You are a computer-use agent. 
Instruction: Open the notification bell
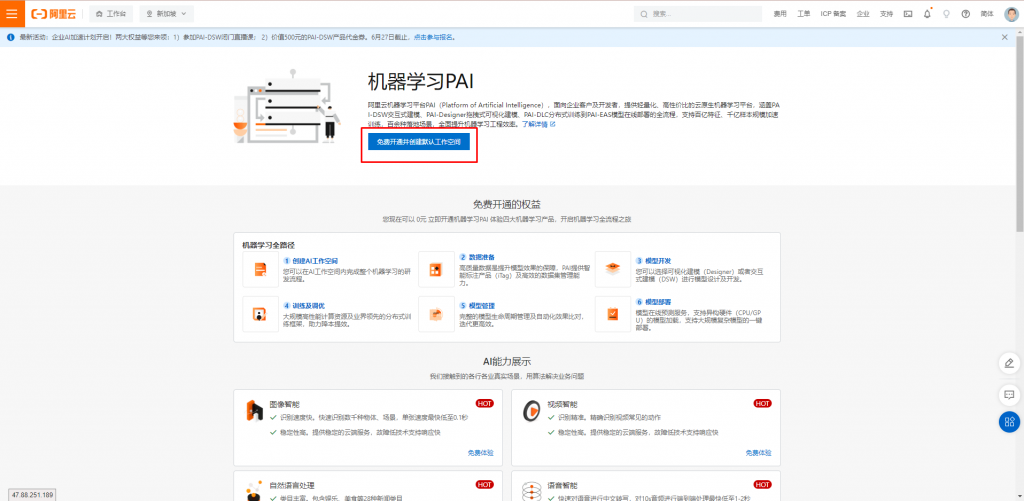[927, 14]
